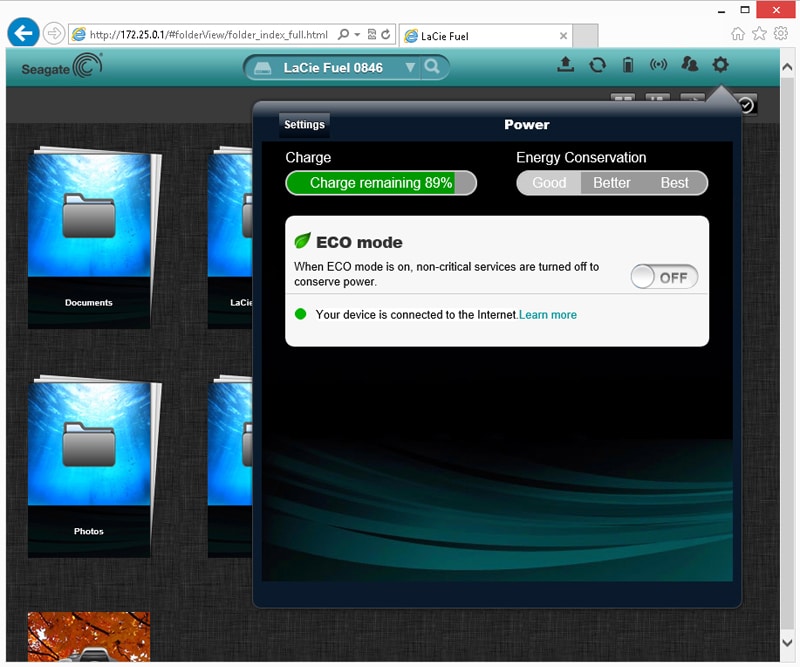Open address bar search dropdown arrow
This screenshot has height=667, width=800.
coord(357,35)
